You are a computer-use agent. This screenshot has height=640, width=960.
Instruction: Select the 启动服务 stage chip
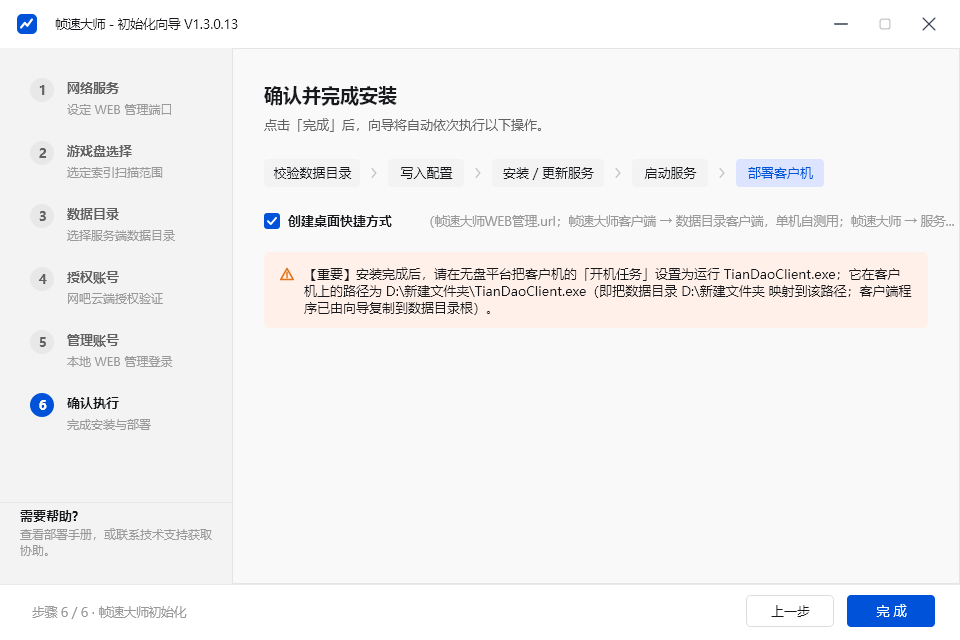[670, 173]
